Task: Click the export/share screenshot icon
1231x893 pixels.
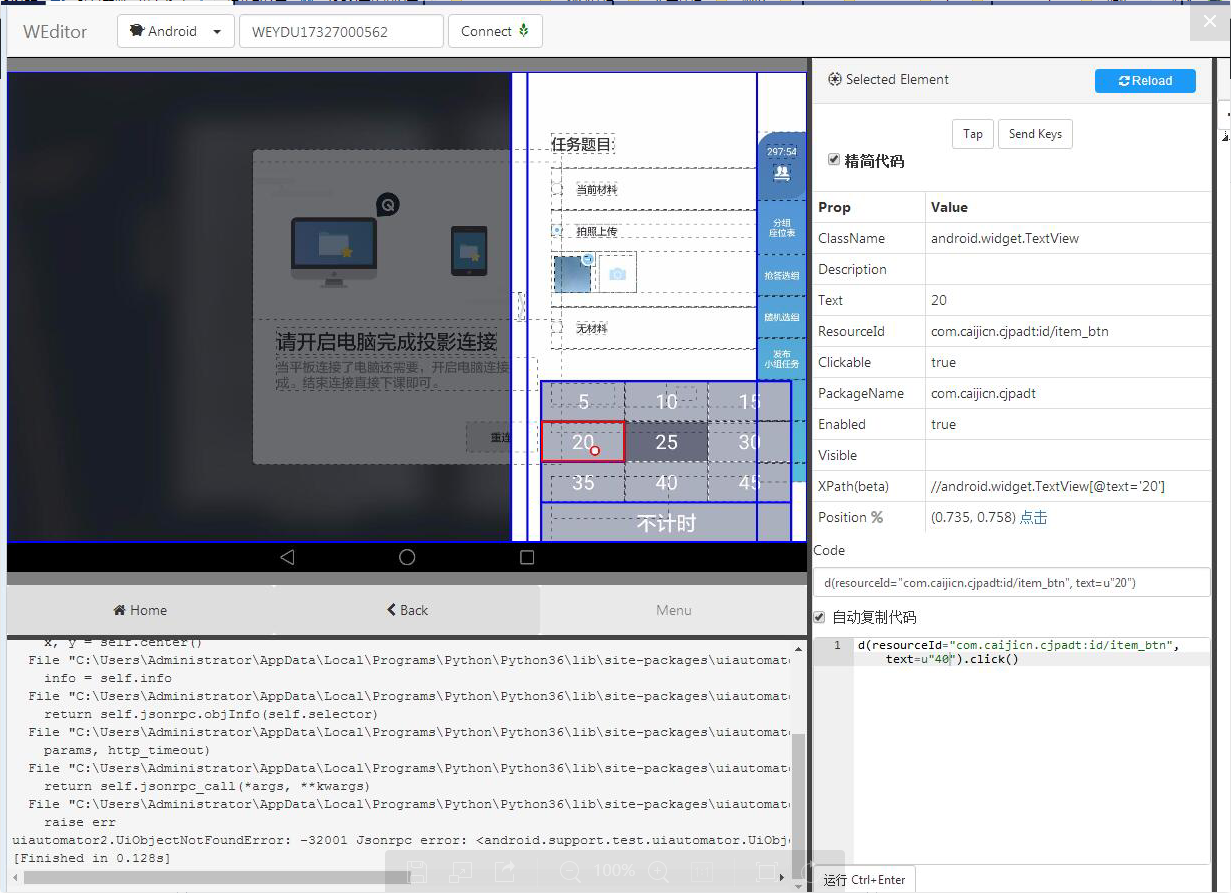Action: click(505, 871)
